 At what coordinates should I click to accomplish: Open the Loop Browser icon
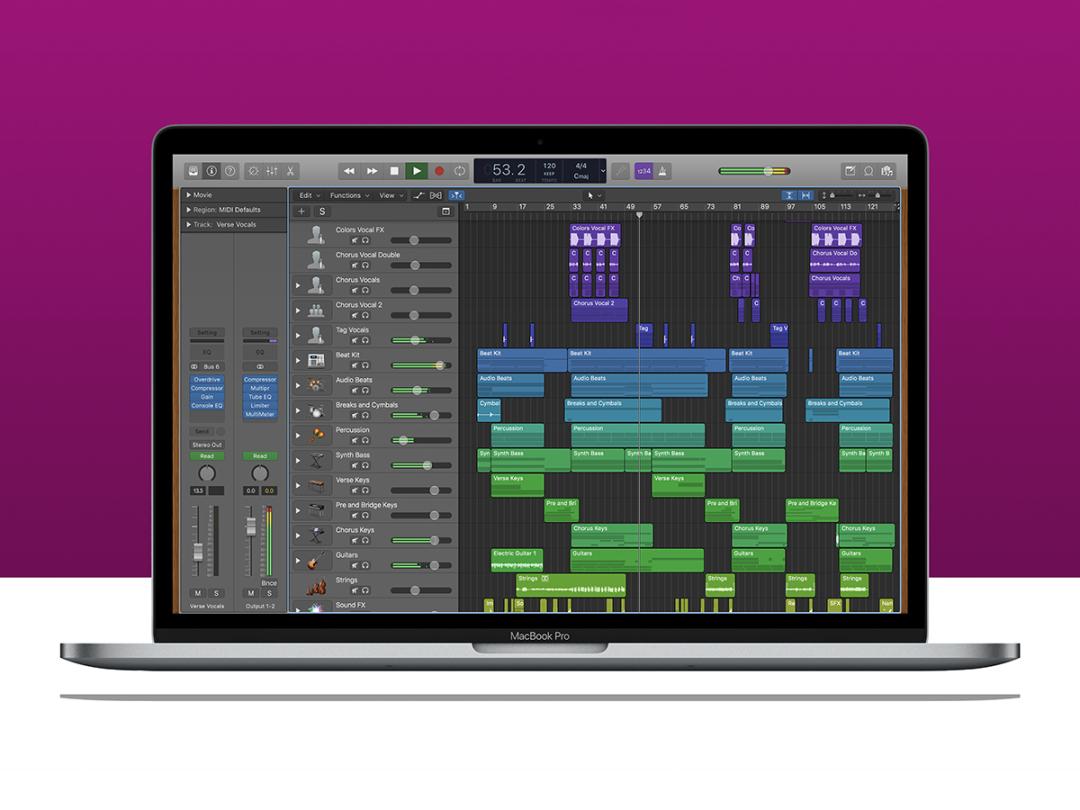point(868,171)
